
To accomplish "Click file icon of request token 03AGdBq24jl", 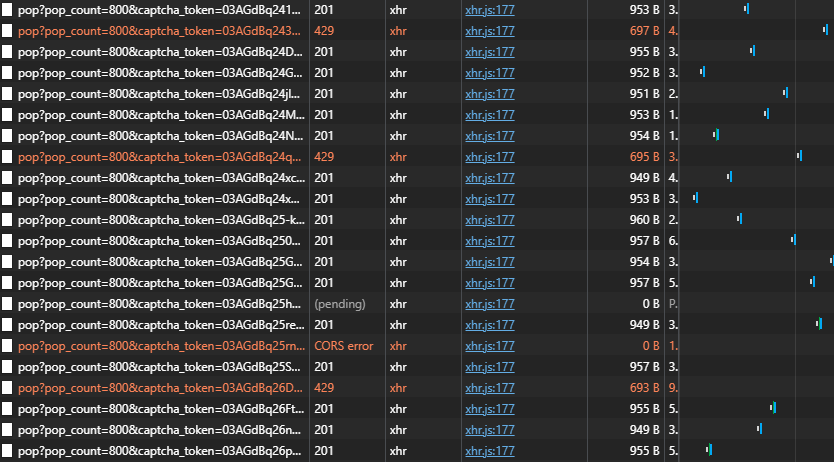I will 7,94.
